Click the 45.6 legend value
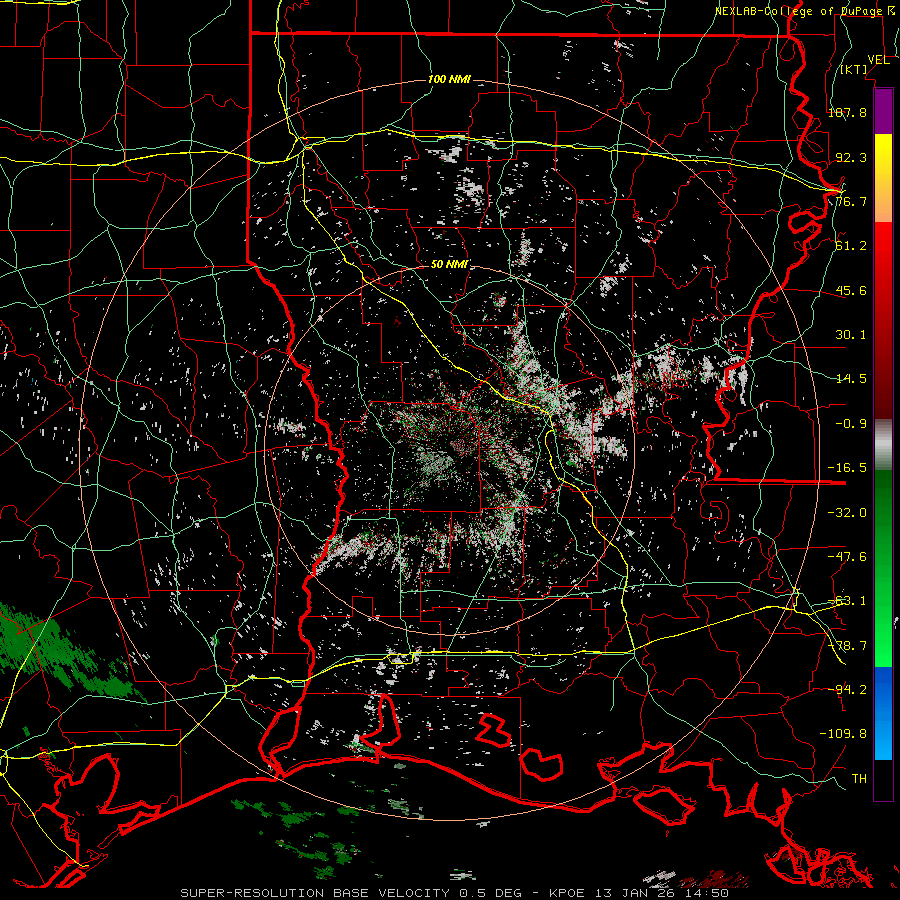This screenshot has height=900, width=900. pyautogui.click(x=851, y=291)
